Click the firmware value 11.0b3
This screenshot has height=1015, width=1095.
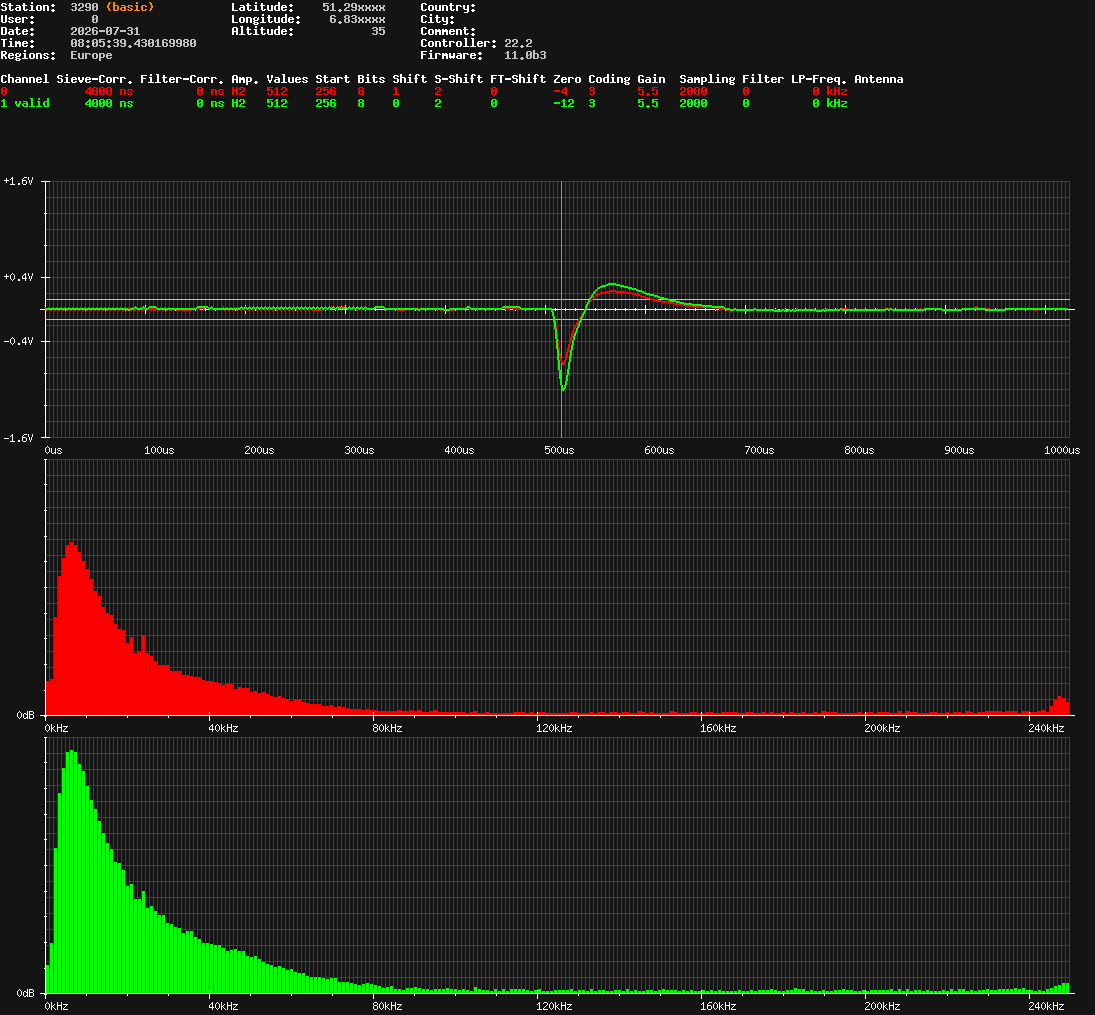525,55
